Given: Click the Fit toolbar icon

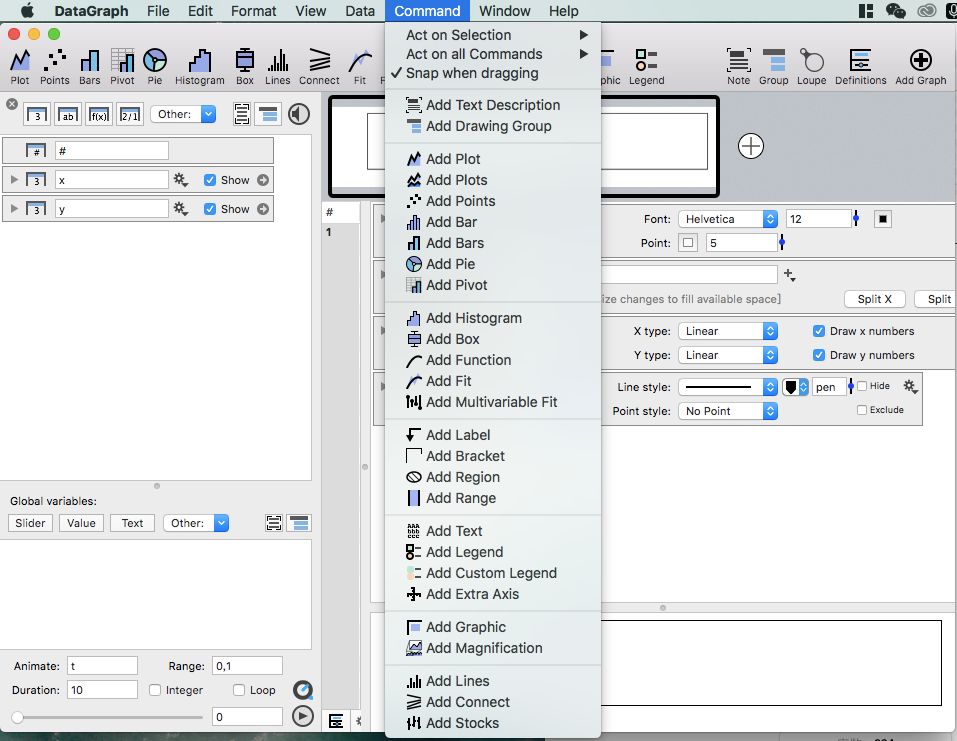Looking at the screenshot, I should point(360,67).
